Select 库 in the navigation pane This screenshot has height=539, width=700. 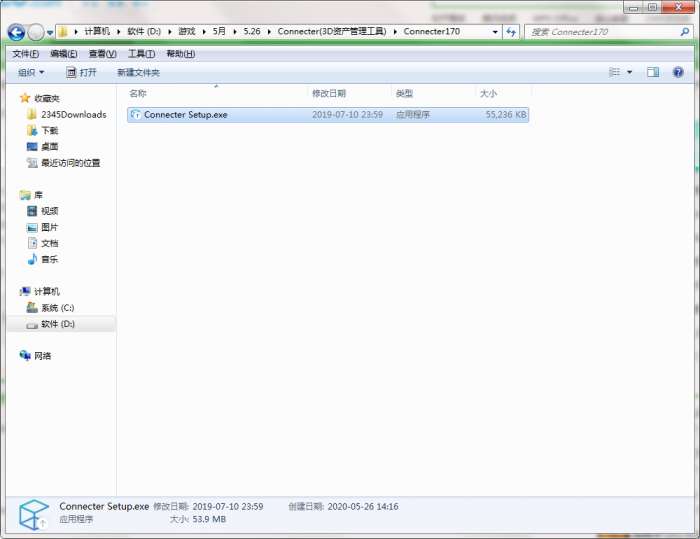click(38, 195)
